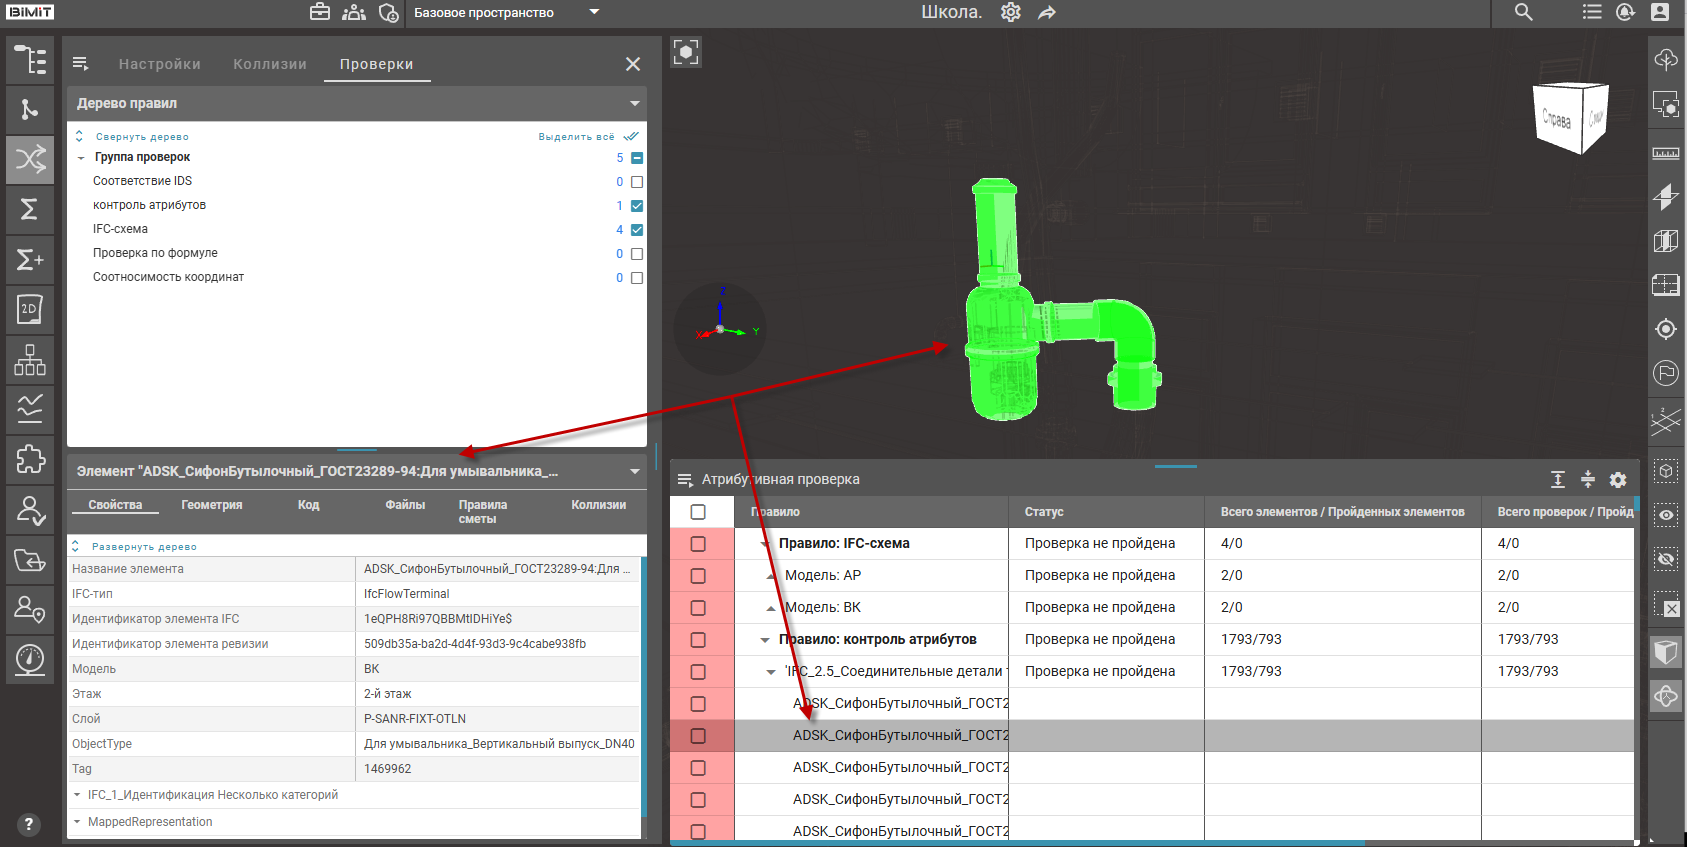Open the Геометрия tab of element
The image size is (1687, 847).
pyautogui.click(x=211, y=505)
